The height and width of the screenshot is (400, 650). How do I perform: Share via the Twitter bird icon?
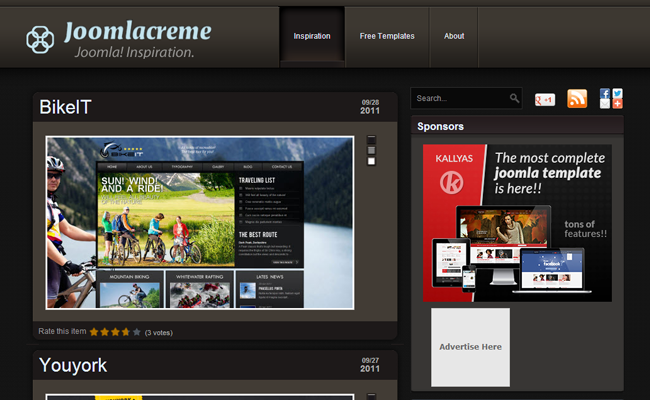[617, 93]
